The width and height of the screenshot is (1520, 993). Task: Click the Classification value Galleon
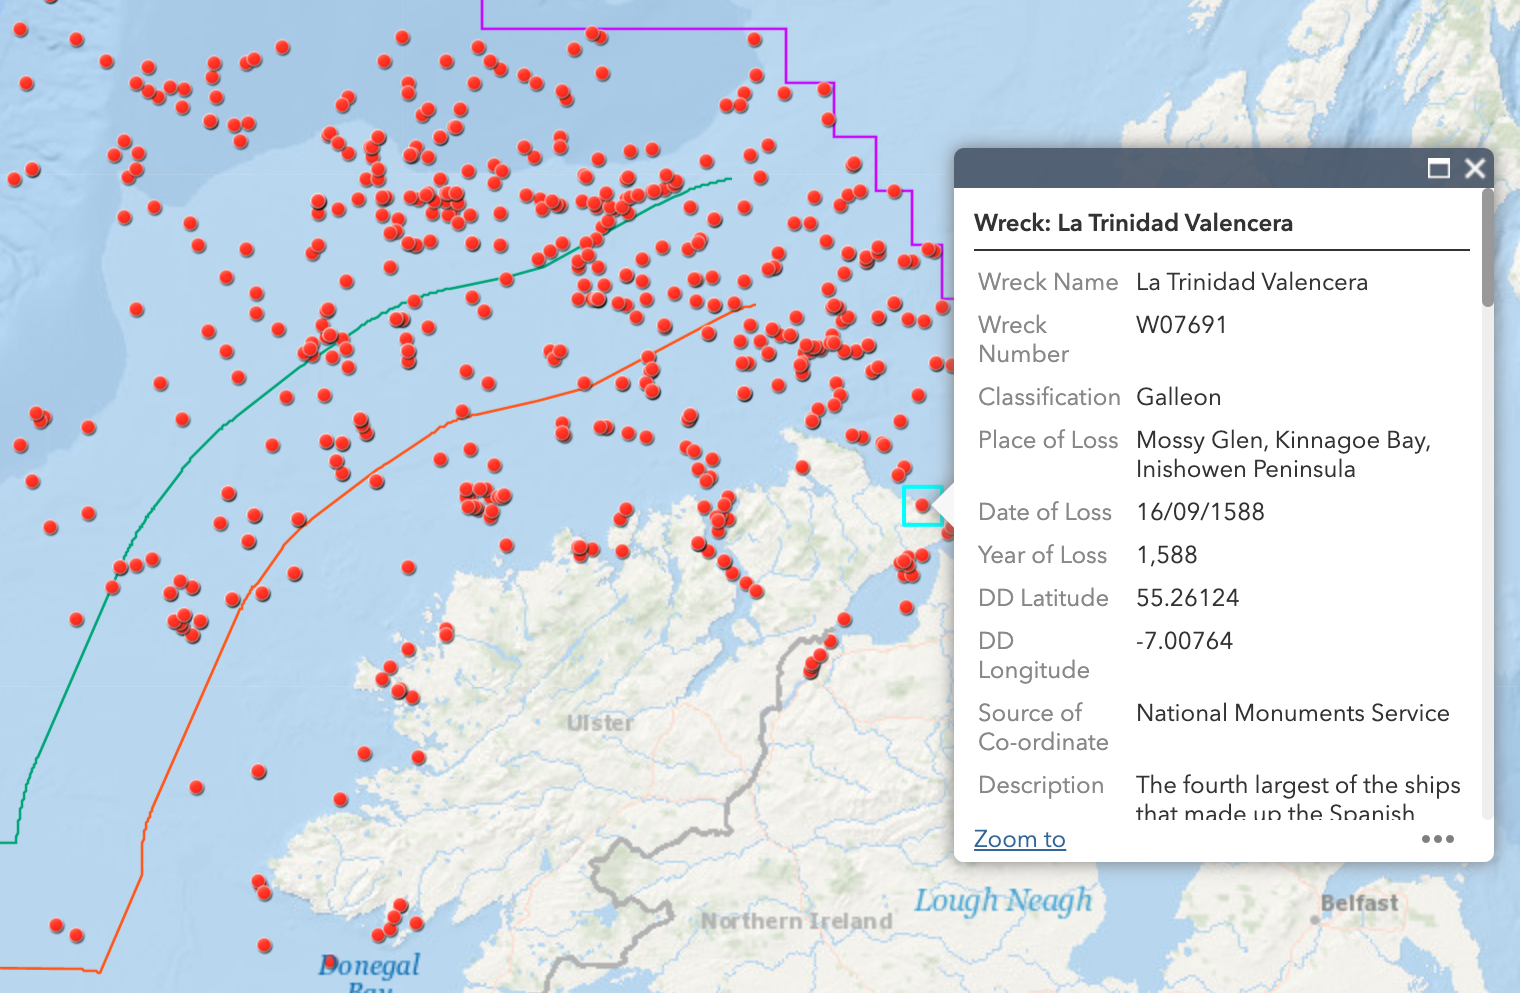coord(1178,397)
